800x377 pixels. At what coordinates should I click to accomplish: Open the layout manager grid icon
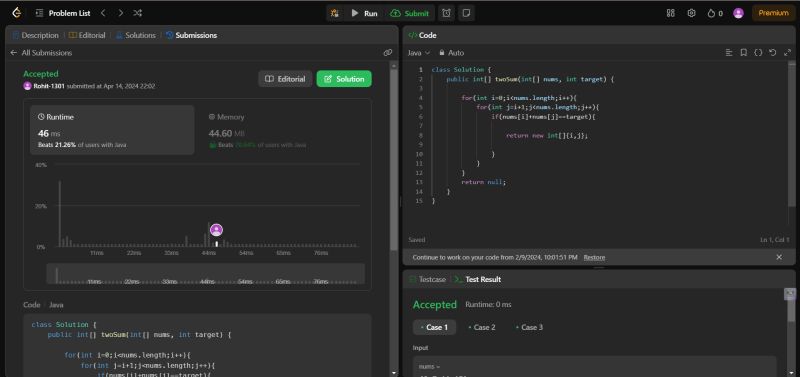[671, 13]
